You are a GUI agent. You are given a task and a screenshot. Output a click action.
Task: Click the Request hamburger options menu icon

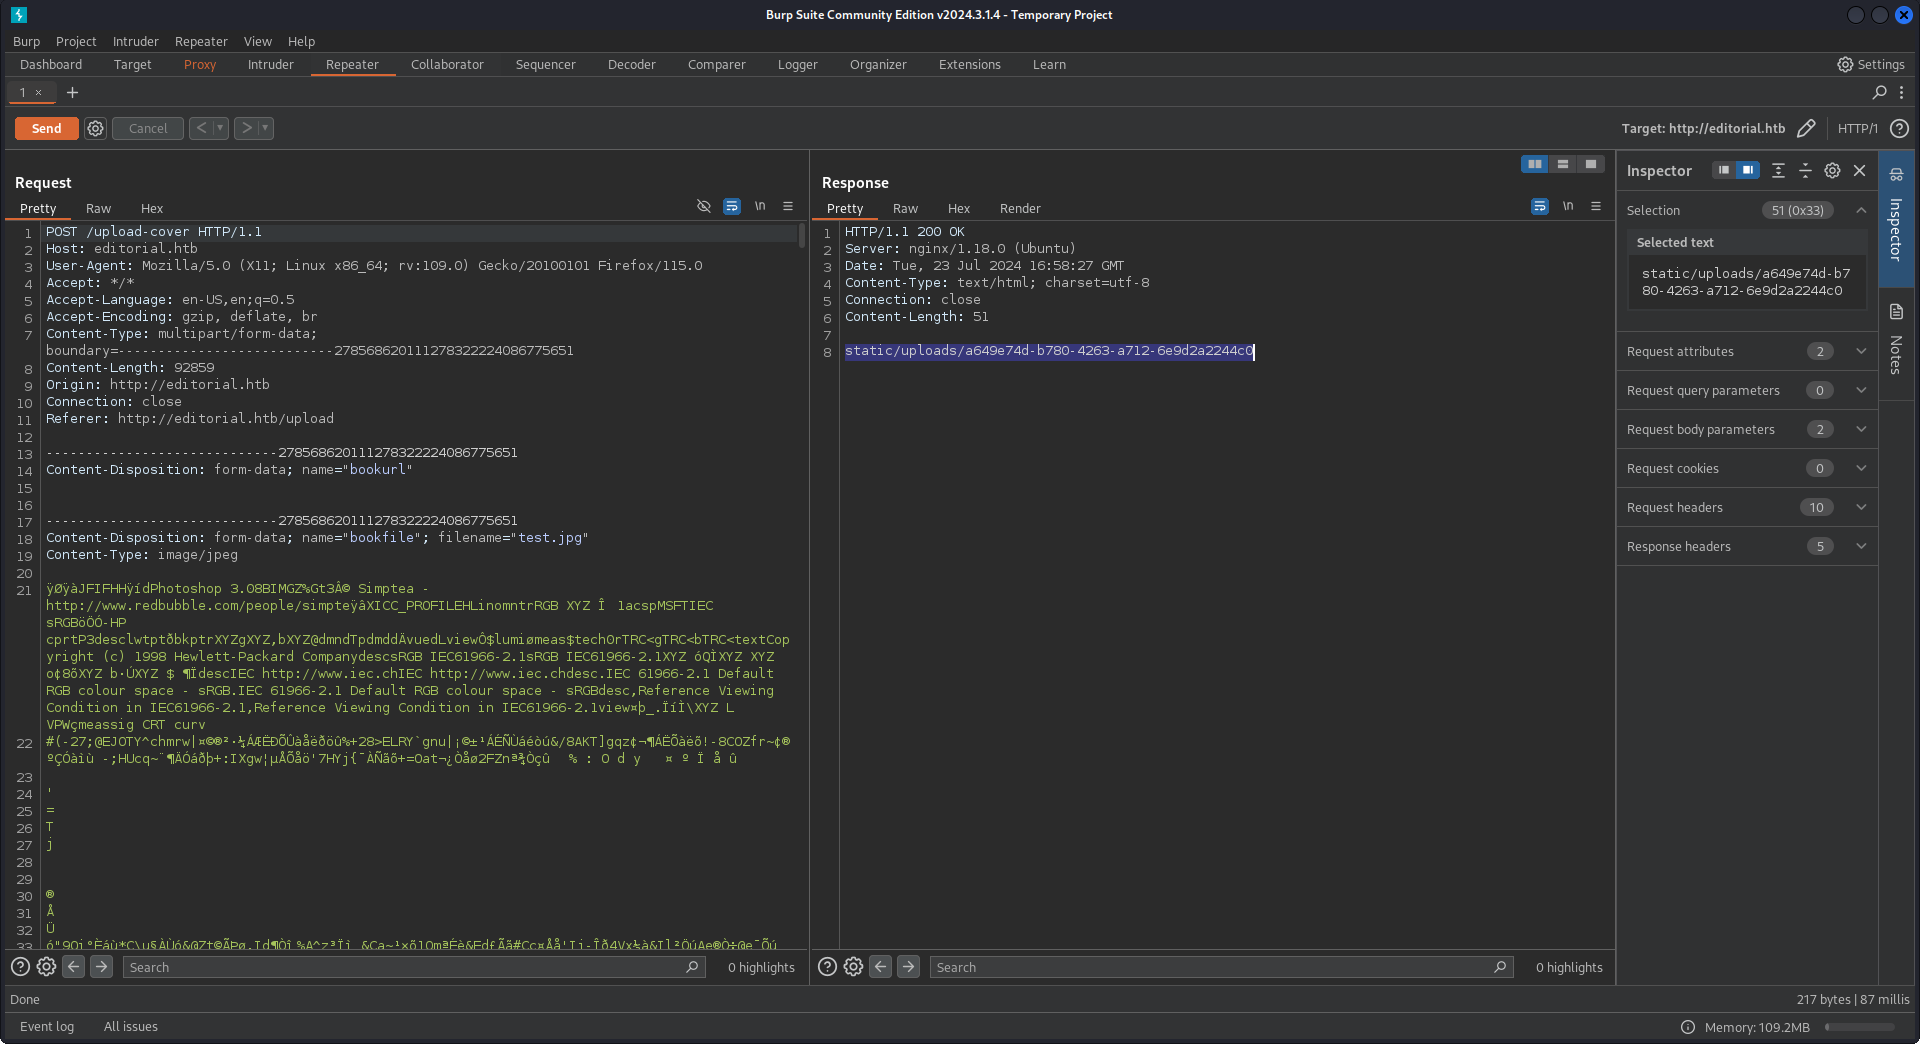788,206
